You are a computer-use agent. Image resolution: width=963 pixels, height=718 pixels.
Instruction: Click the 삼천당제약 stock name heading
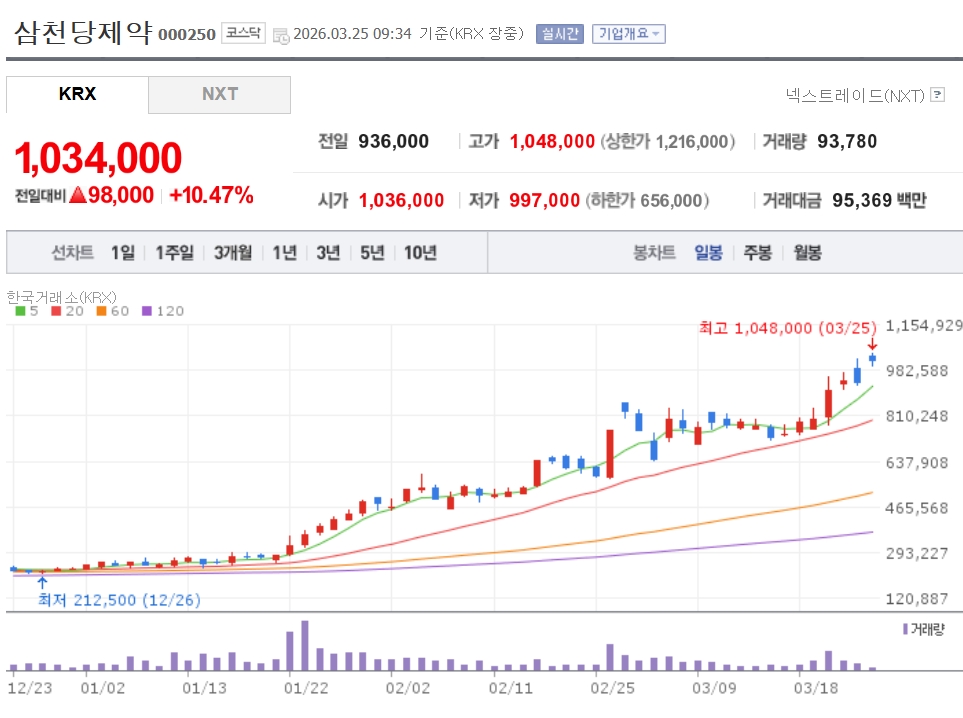click(82, 31)
